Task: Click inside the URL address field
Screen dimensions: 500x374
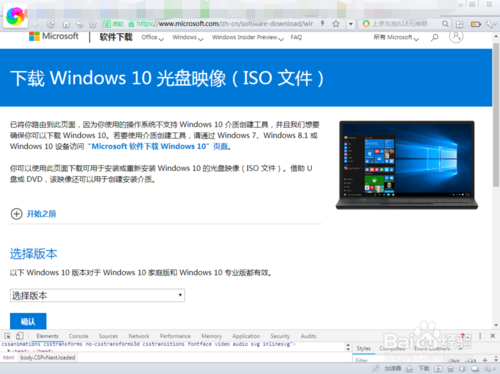Action: (225, 24)
